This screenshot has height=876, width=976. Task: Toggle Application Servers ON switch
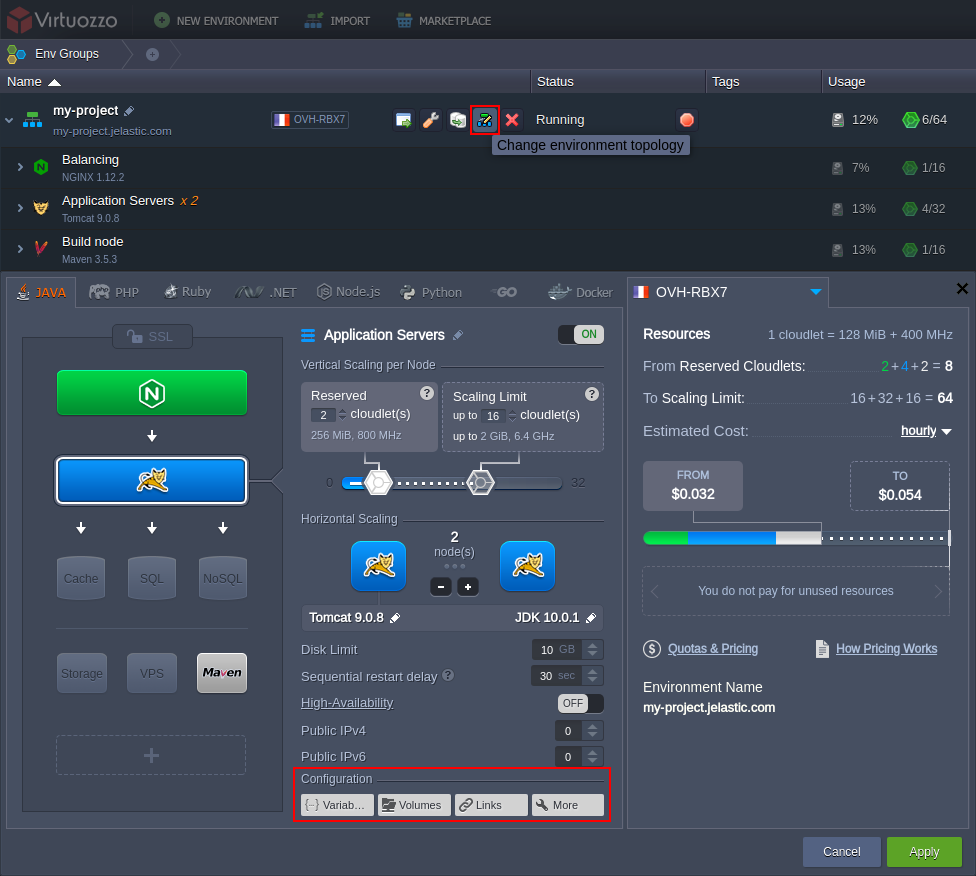pyautogui.click(x=581, y=334)
